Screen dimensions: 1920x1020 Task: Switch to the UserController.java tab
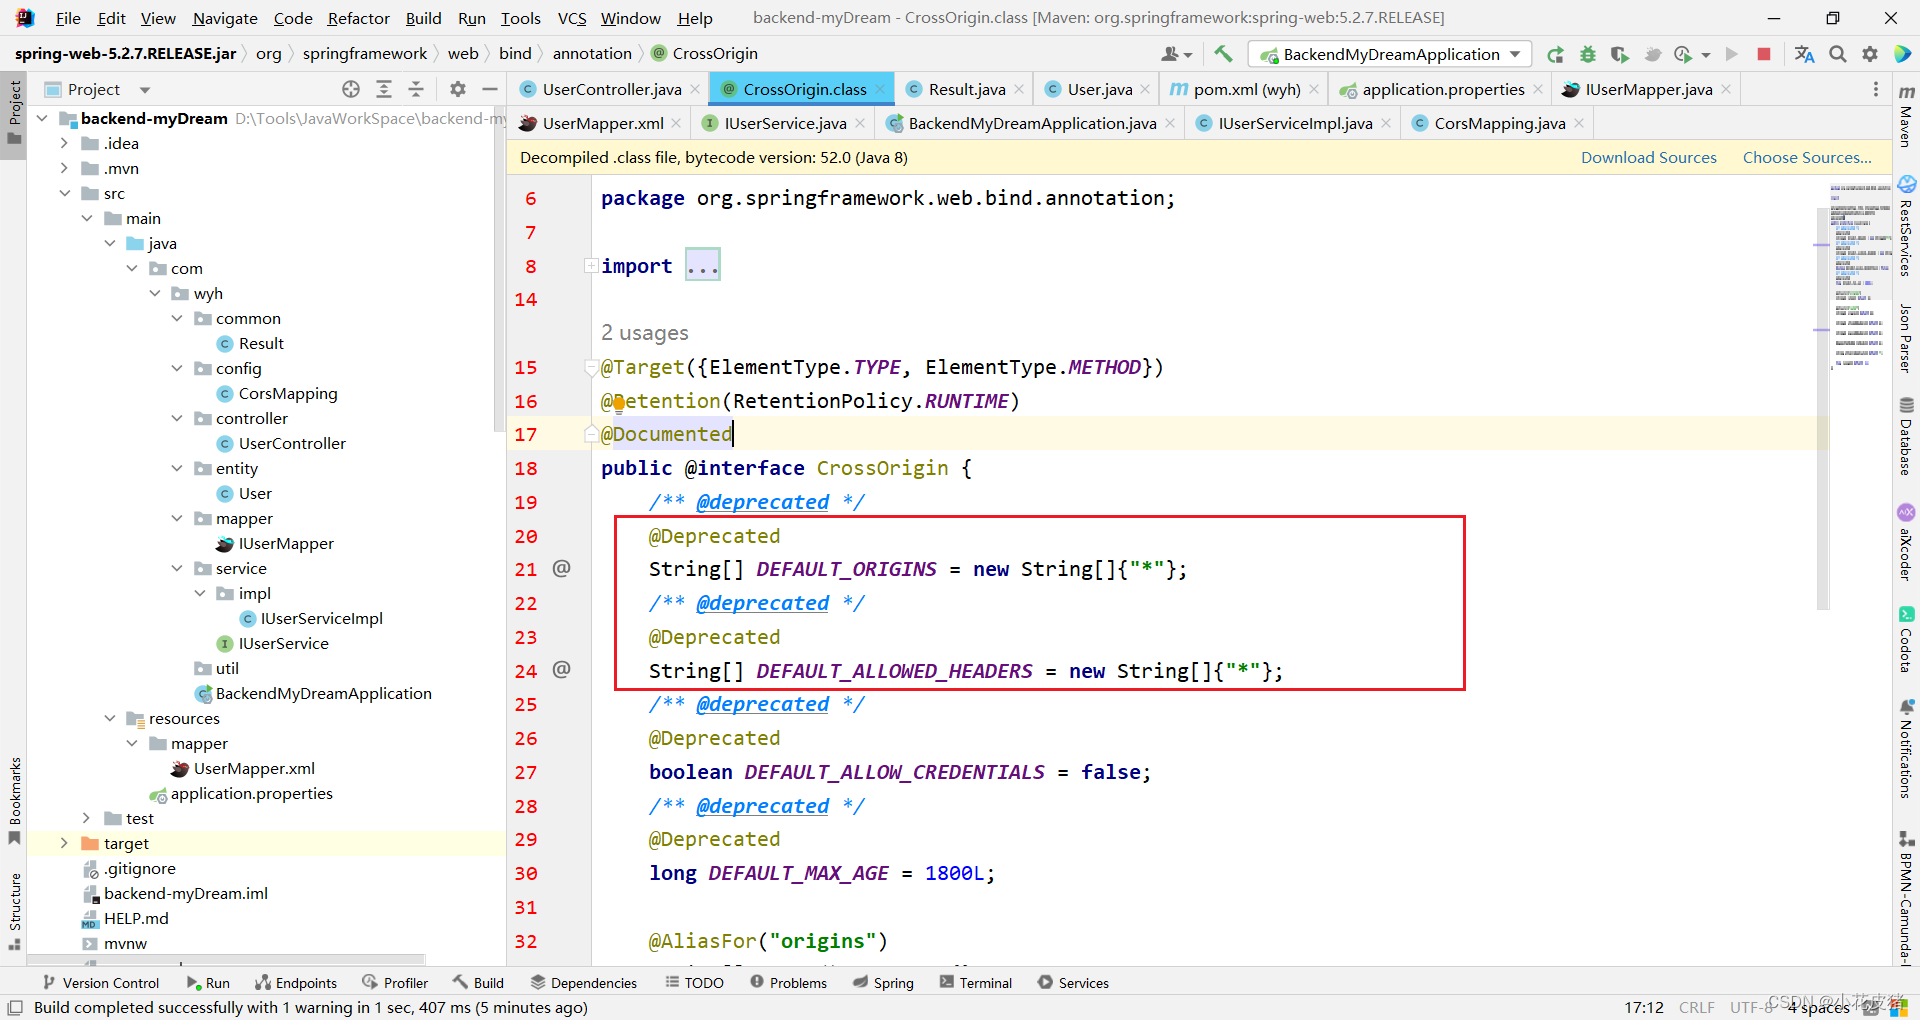[x=611, y=89]
